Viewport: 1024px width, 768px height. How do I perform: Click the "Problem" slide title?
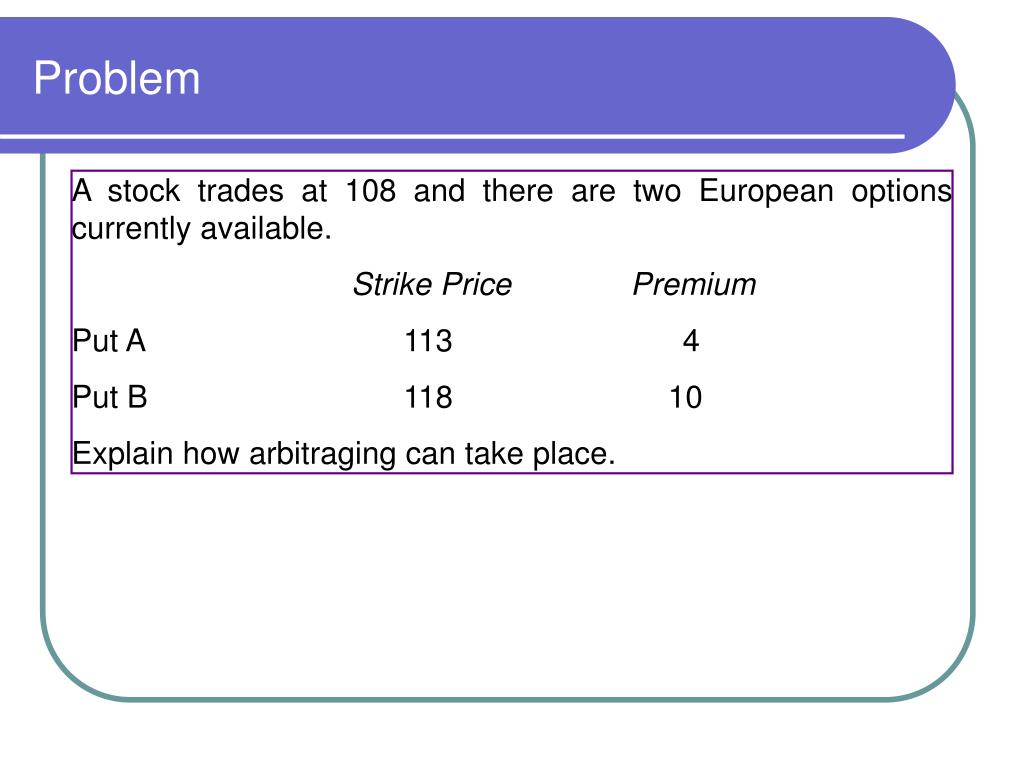click(116, 78)
